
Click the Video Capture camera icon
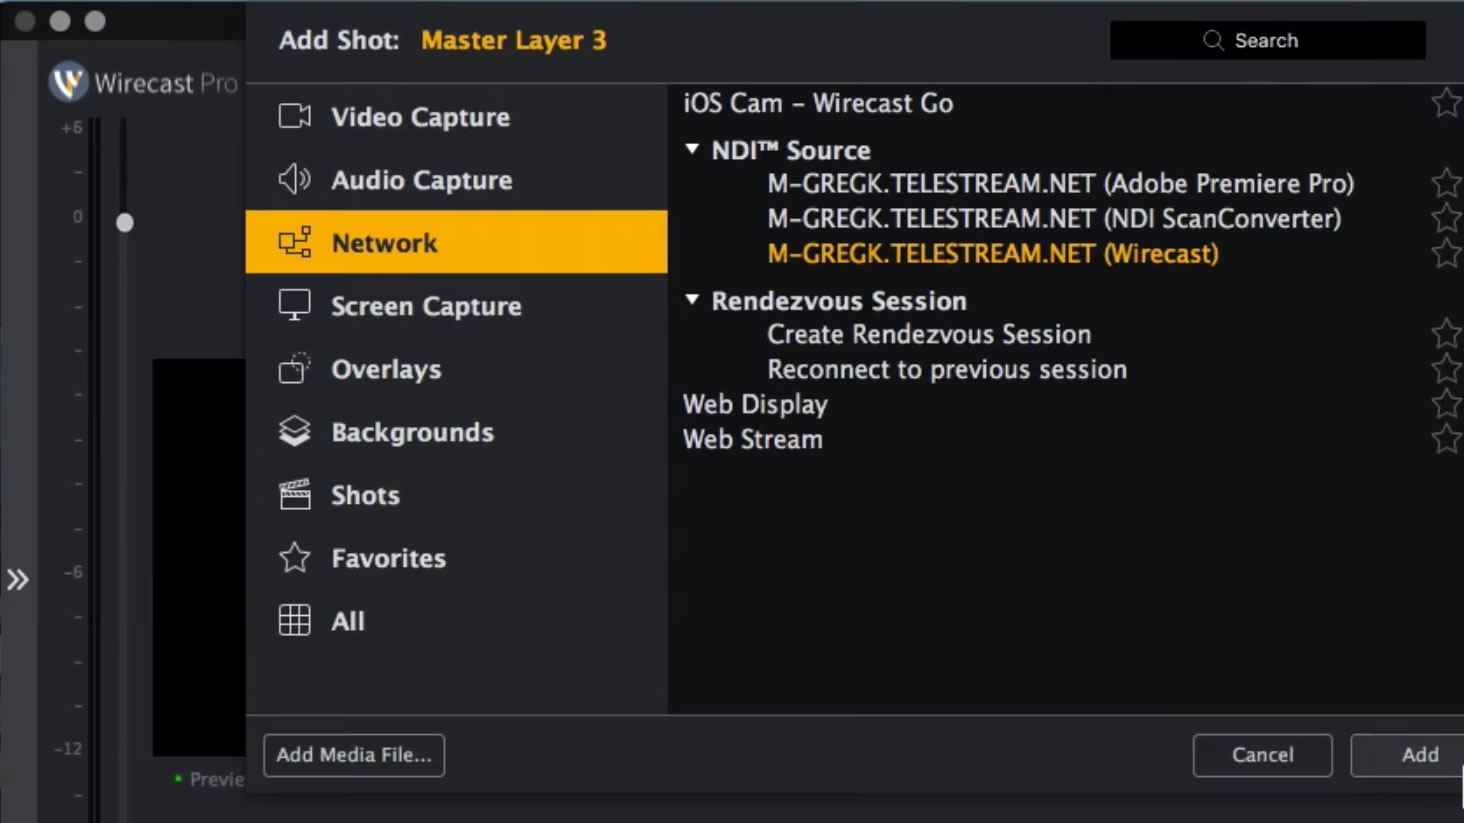click(295, 116)
